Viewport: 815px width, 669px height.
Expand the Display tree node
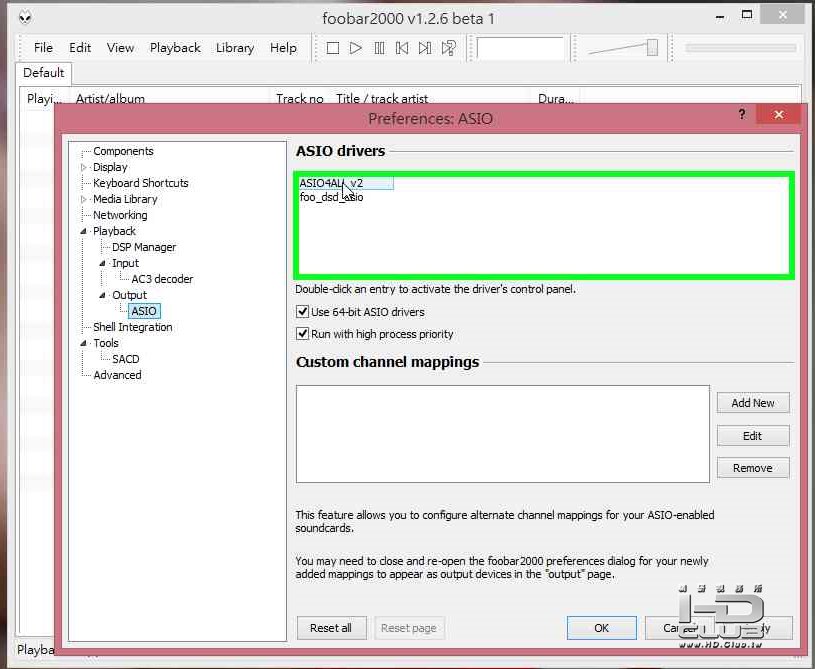83,167
